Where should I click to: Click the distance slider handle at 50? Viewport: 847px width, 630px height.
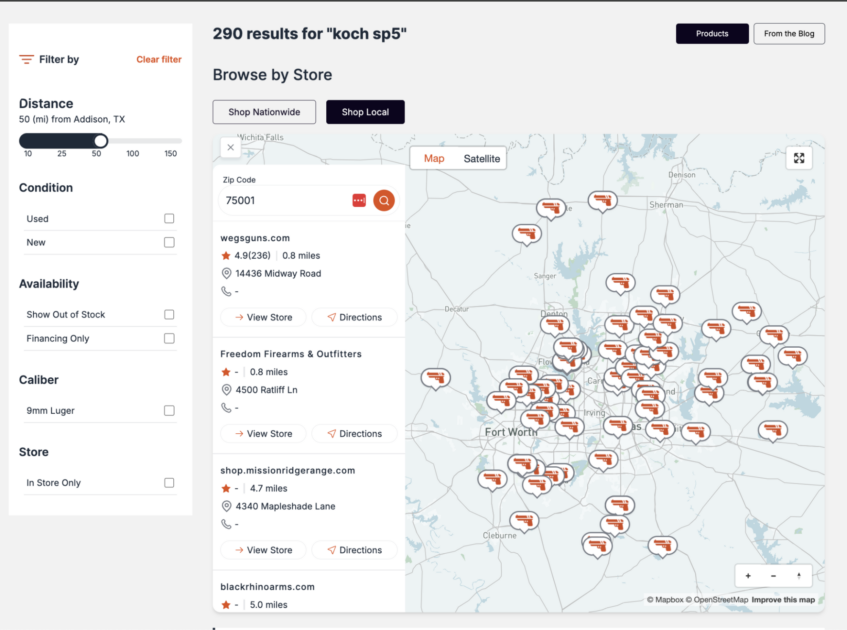101,141
